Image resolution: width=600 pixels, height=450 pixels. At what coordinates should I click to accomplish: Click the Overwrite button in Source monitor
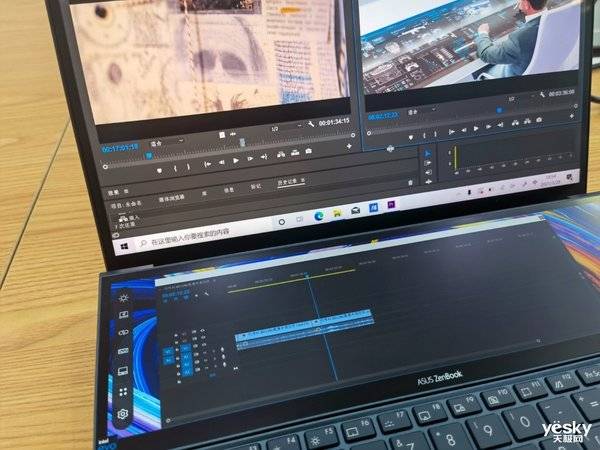click(295, 153)
